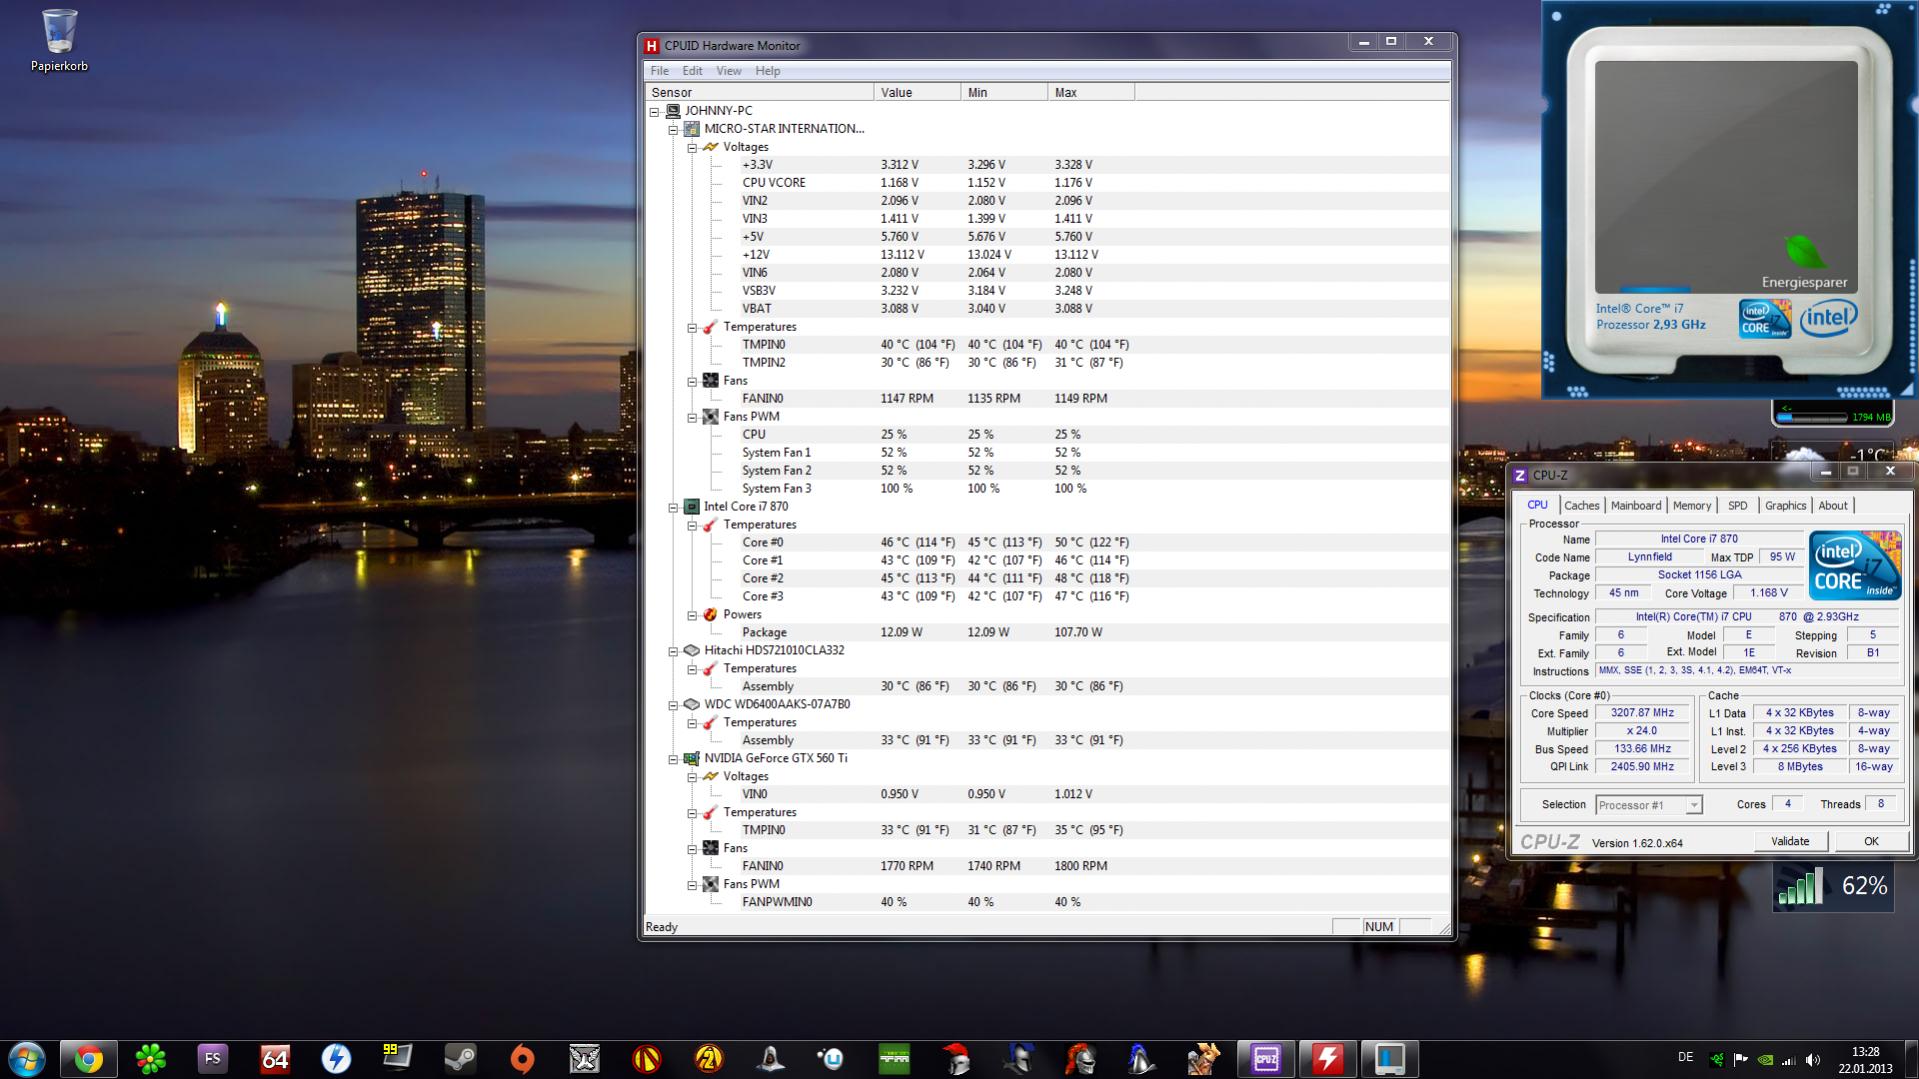The width and height of the screenshot is (1919, 1079).
Task: Open the green circuit board taskbar icon
Action: pos(894,1058)
